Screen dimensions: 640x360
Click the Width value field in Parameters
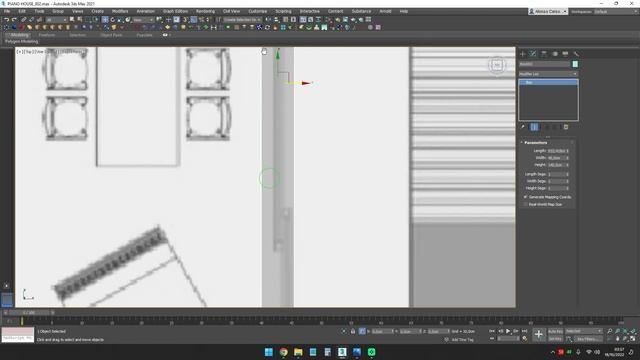click(x=556, y=158)
